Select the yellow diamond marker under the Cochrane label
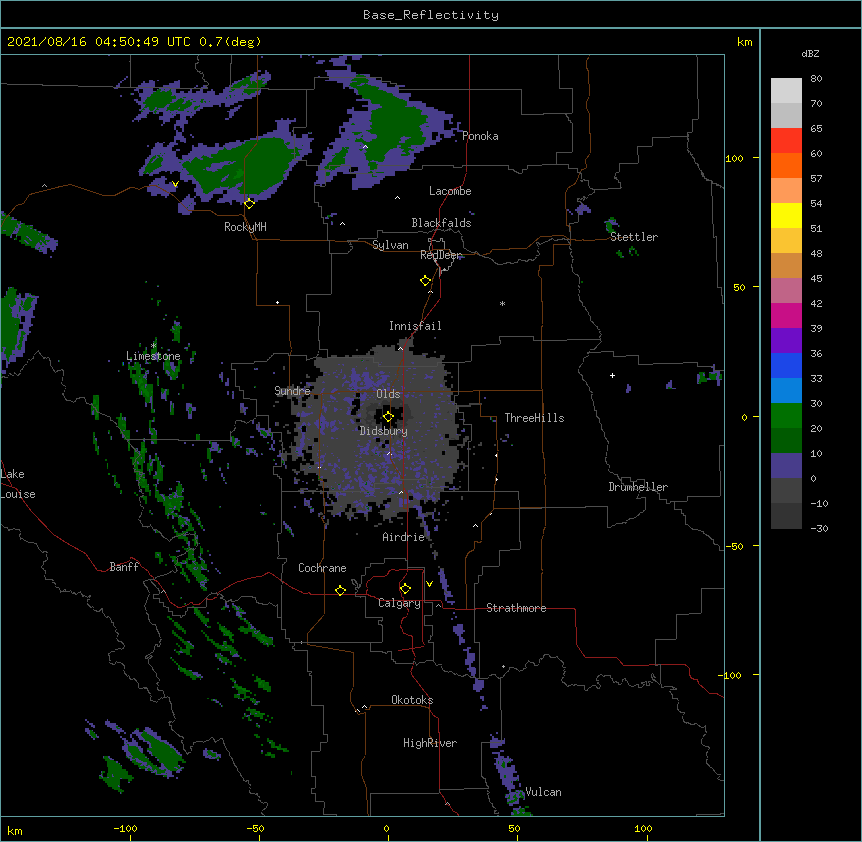 click(x=340, y=590)
